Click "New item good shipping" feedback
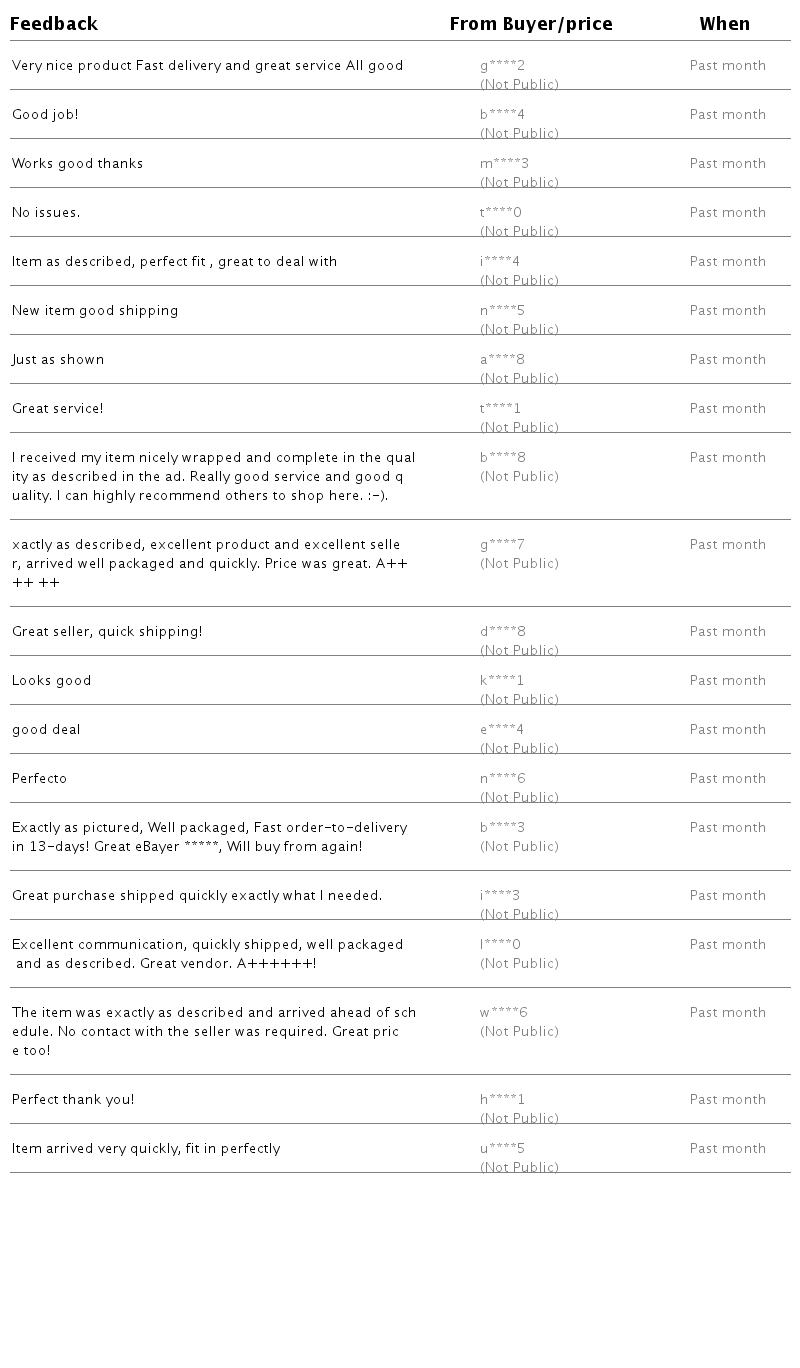 tap(95, 311)
